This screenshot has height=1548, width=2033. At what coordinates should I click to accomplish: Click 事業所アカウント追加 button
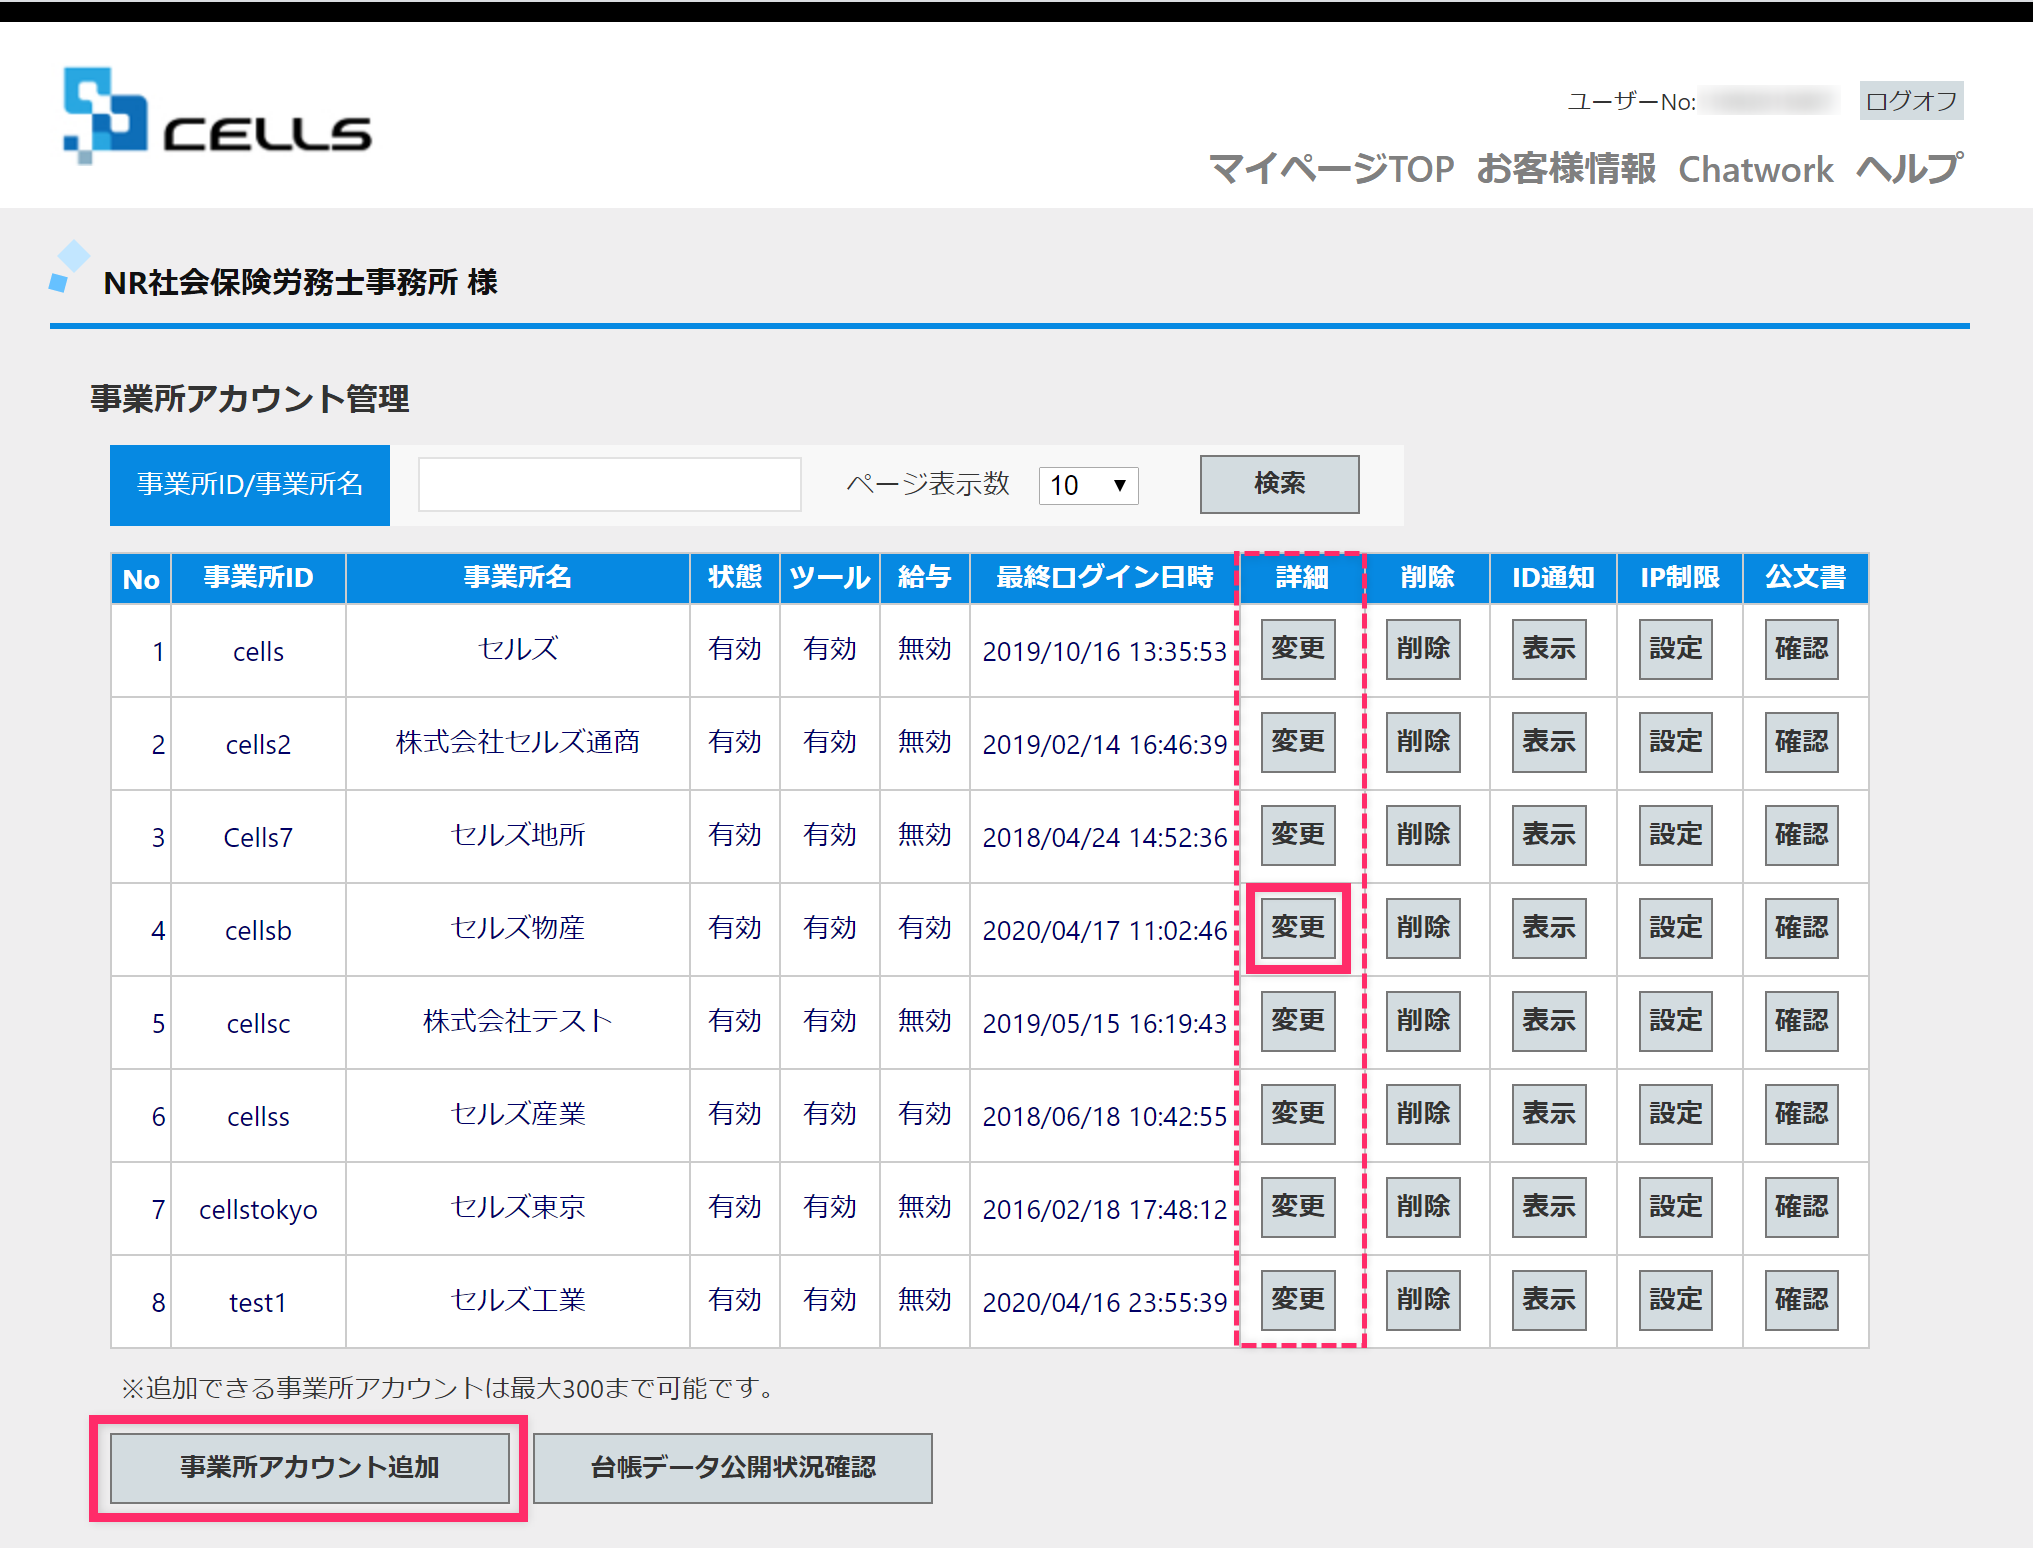309,1468
